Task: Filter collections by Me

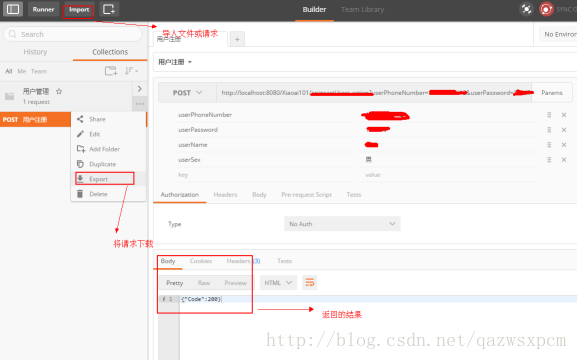Action: coord(22,71)
